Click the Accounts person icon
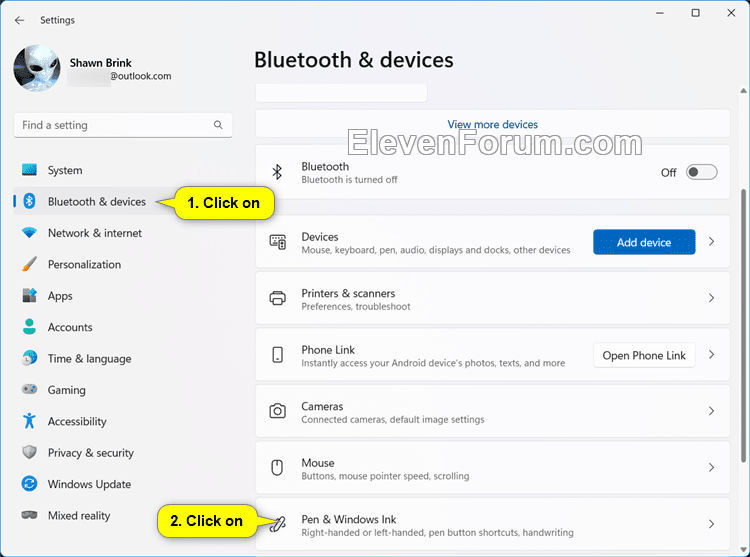This screenshot has height=557, width=750. pos(29,327)
